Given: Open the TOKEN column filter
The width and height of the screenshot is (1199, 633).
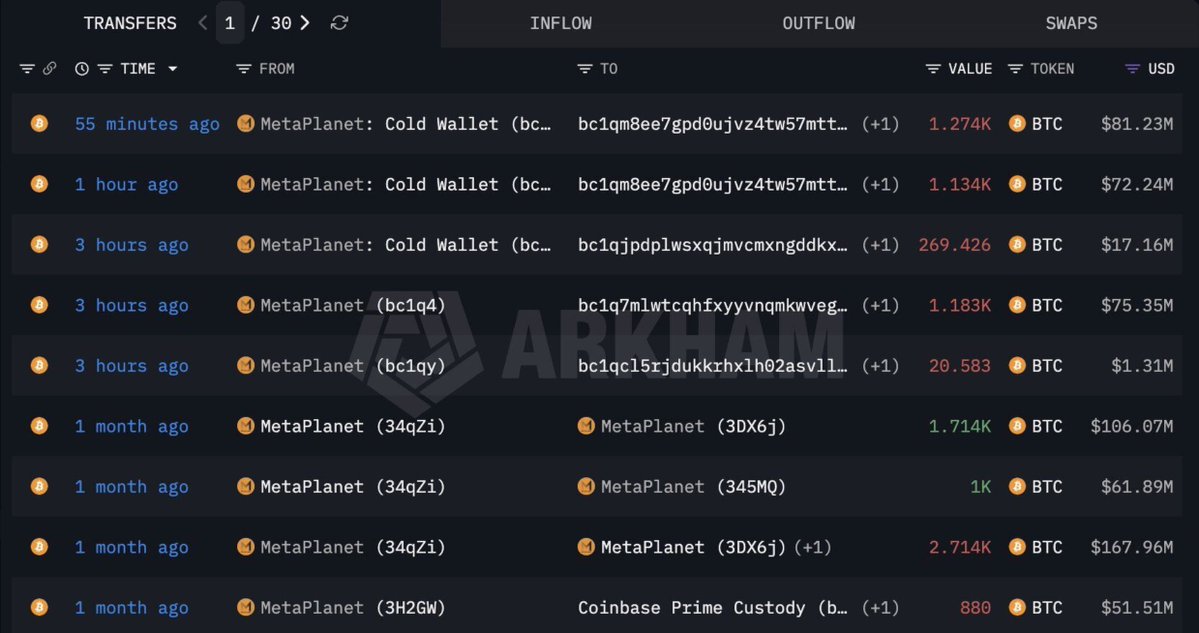Looking at the screenshot, I should point(1015,69).
